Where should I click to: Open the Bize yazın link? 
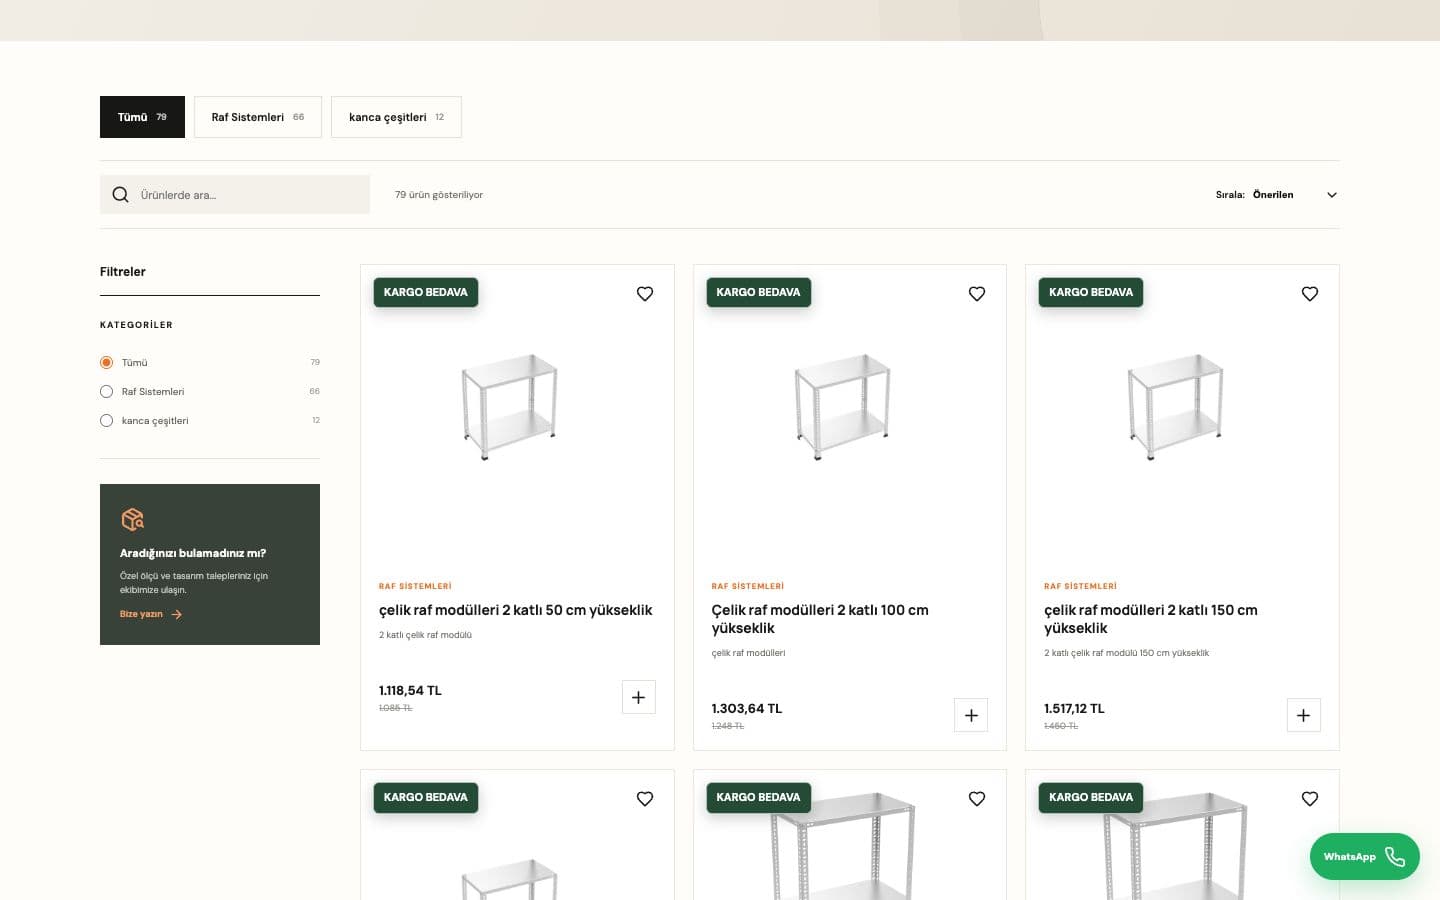(151, 614)
